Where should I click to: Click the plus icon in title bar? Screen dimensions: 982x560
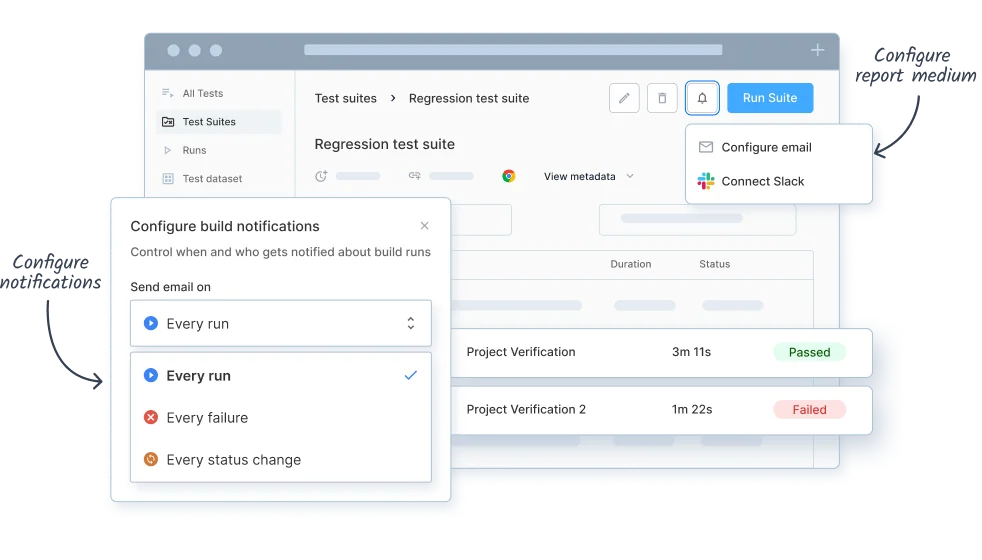817,50
